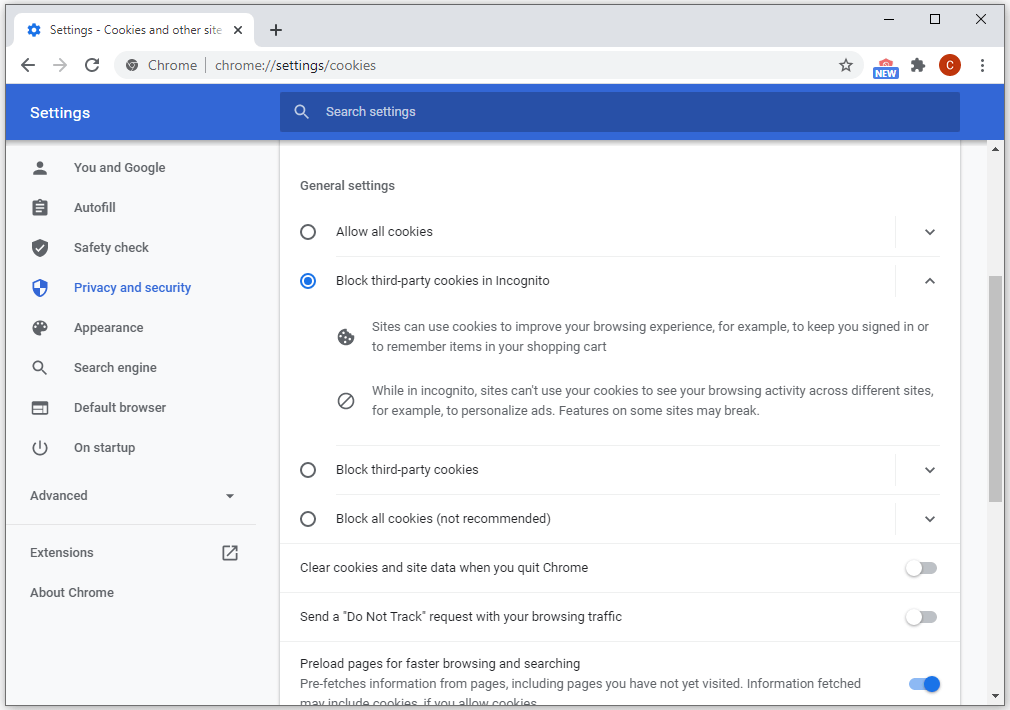Click the scrollbar down arrow
This screenshot has height=710, width=1010.
pos(995,696)
